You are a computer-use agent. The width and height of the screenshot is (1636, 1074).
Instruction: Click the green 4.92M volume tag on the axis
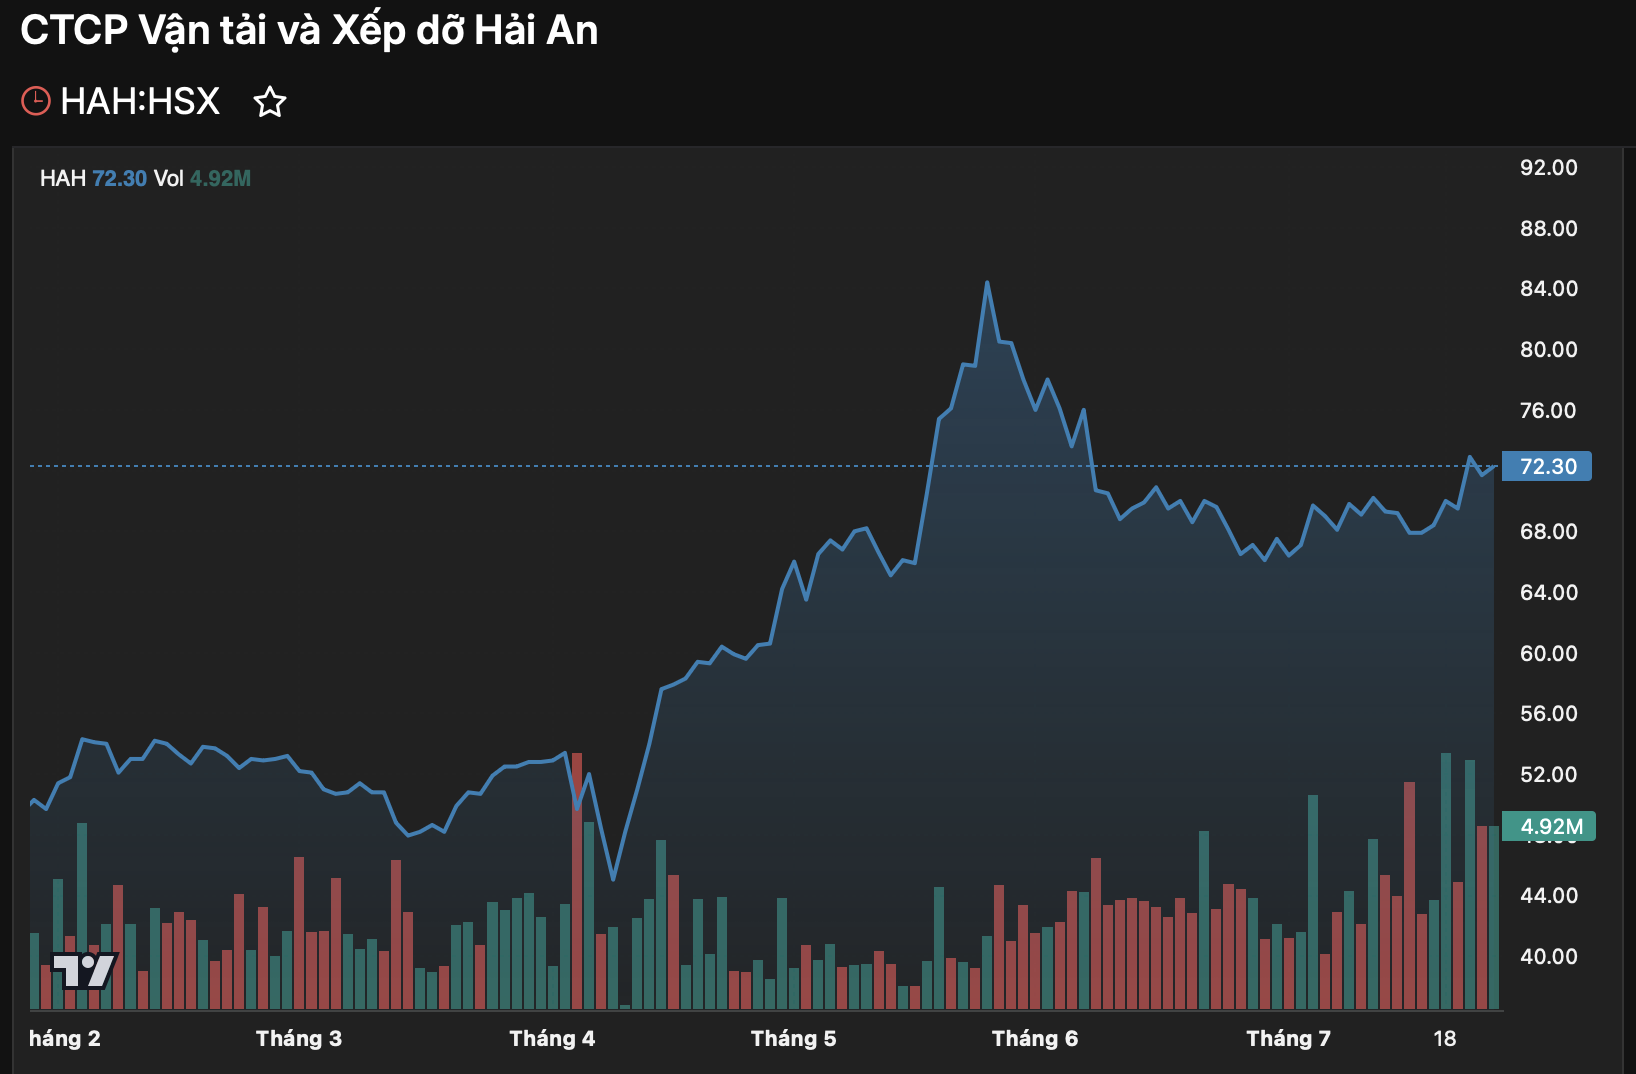pos(1550,826)
